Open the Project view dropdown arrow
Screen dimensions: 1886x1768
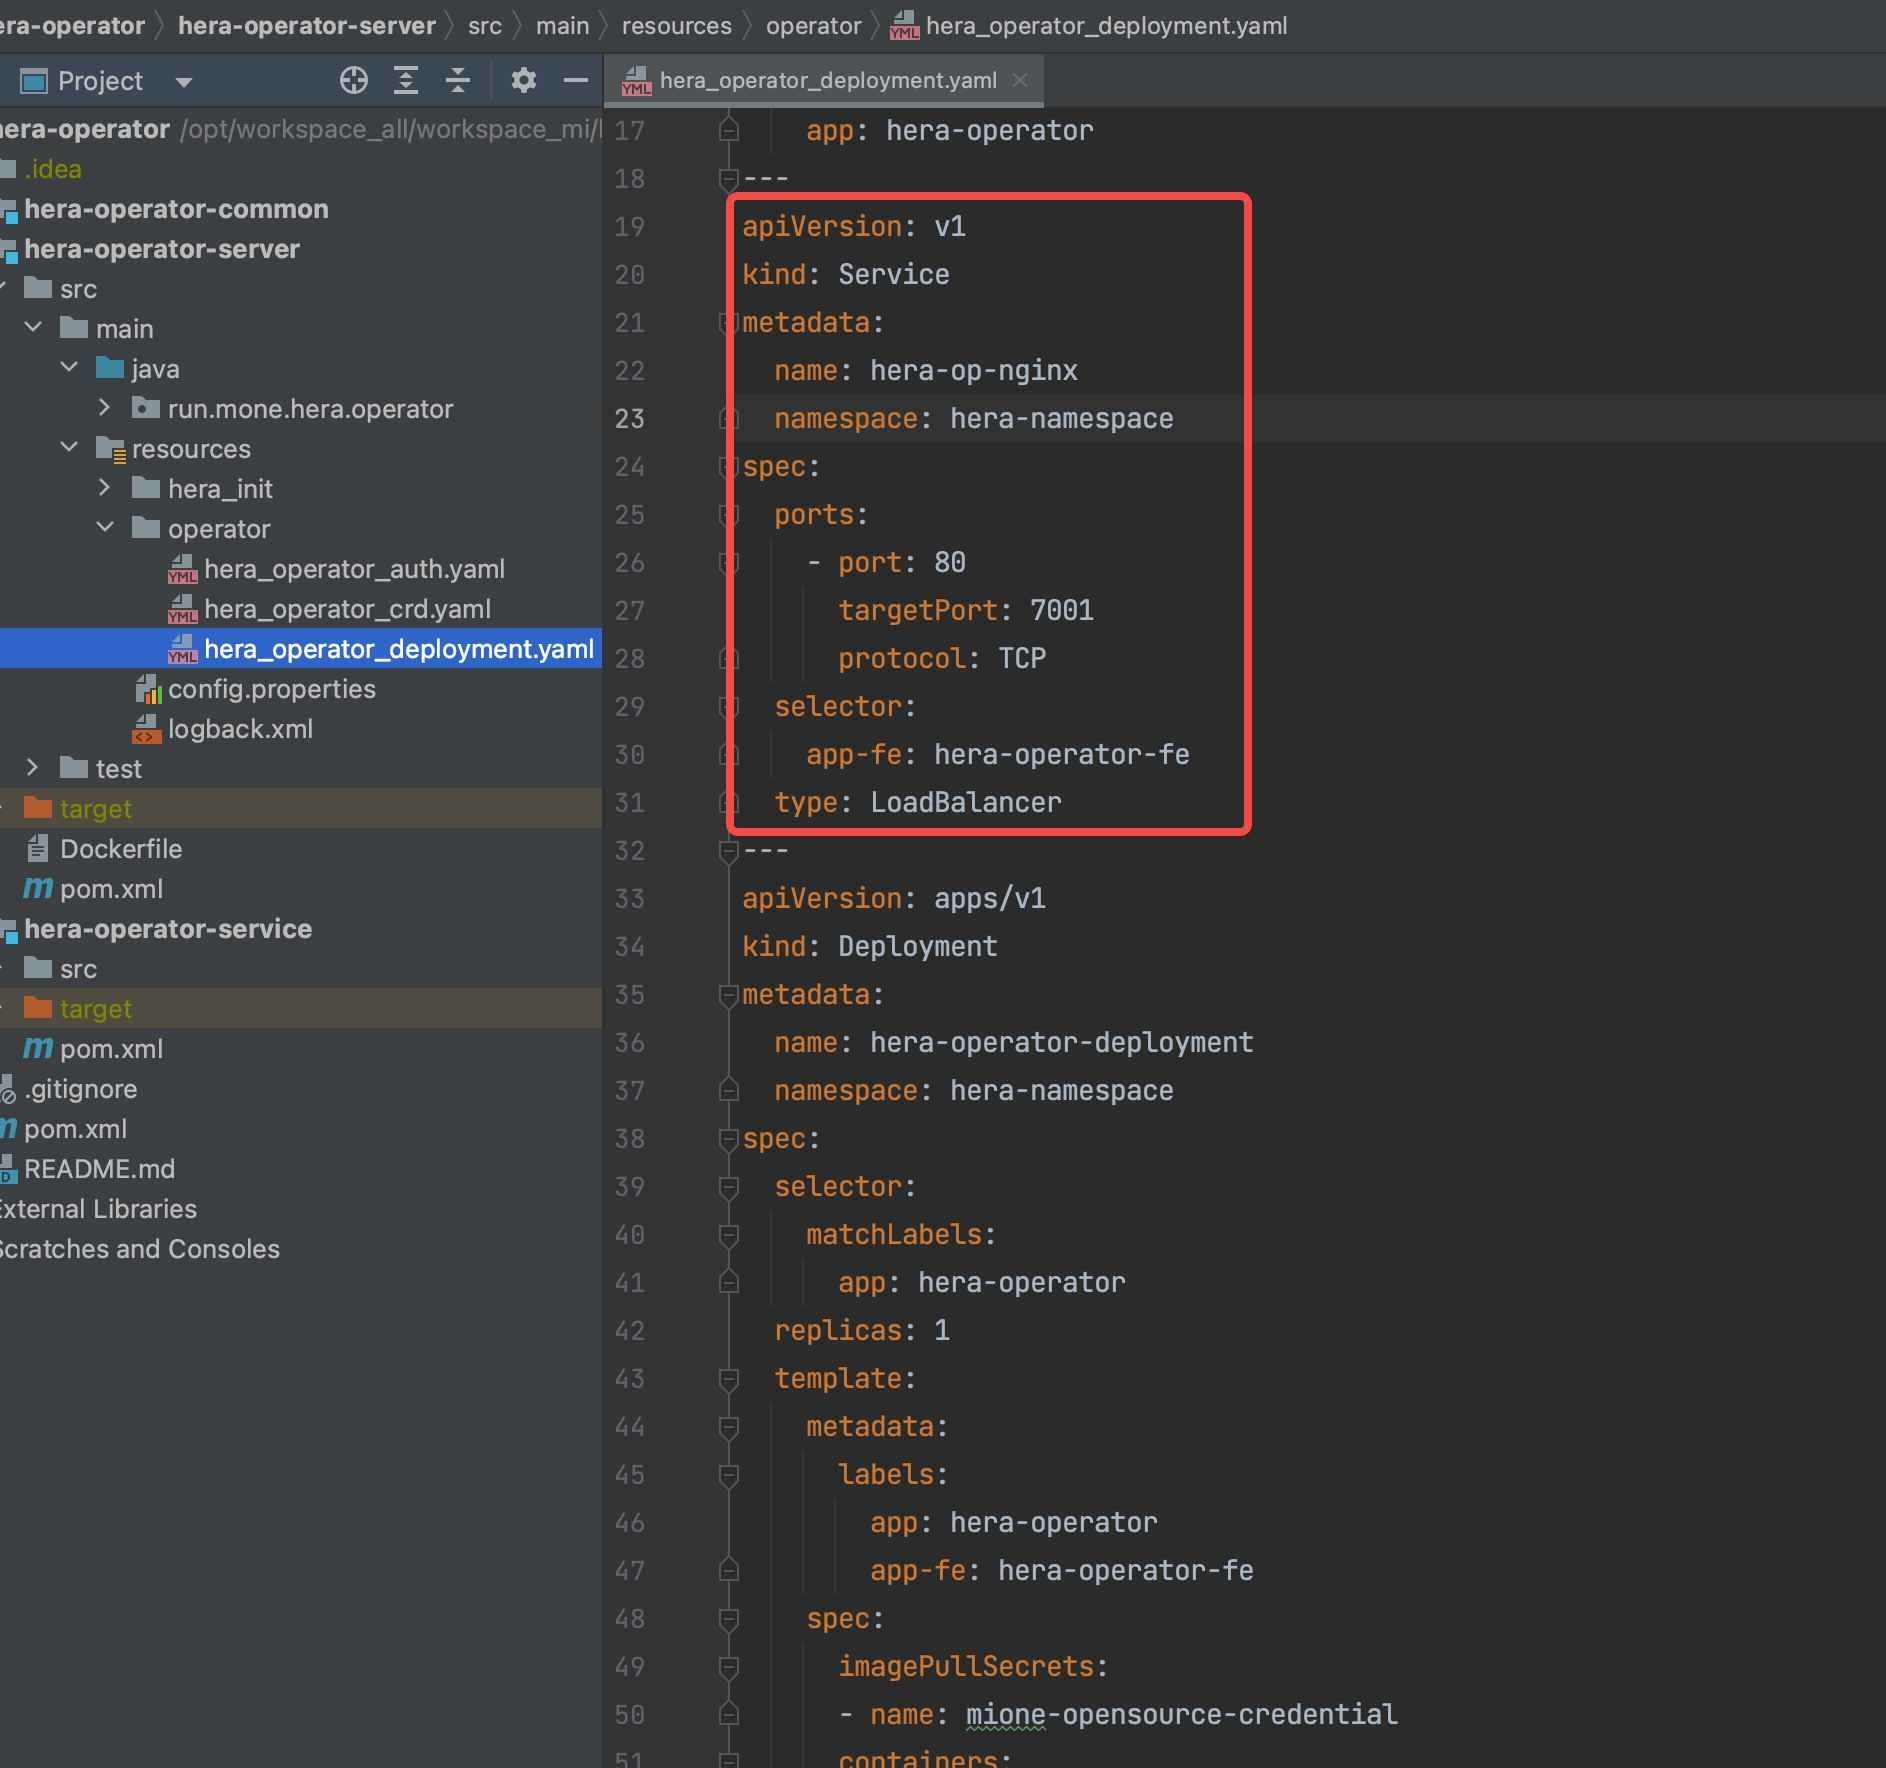tap(183, 82)
